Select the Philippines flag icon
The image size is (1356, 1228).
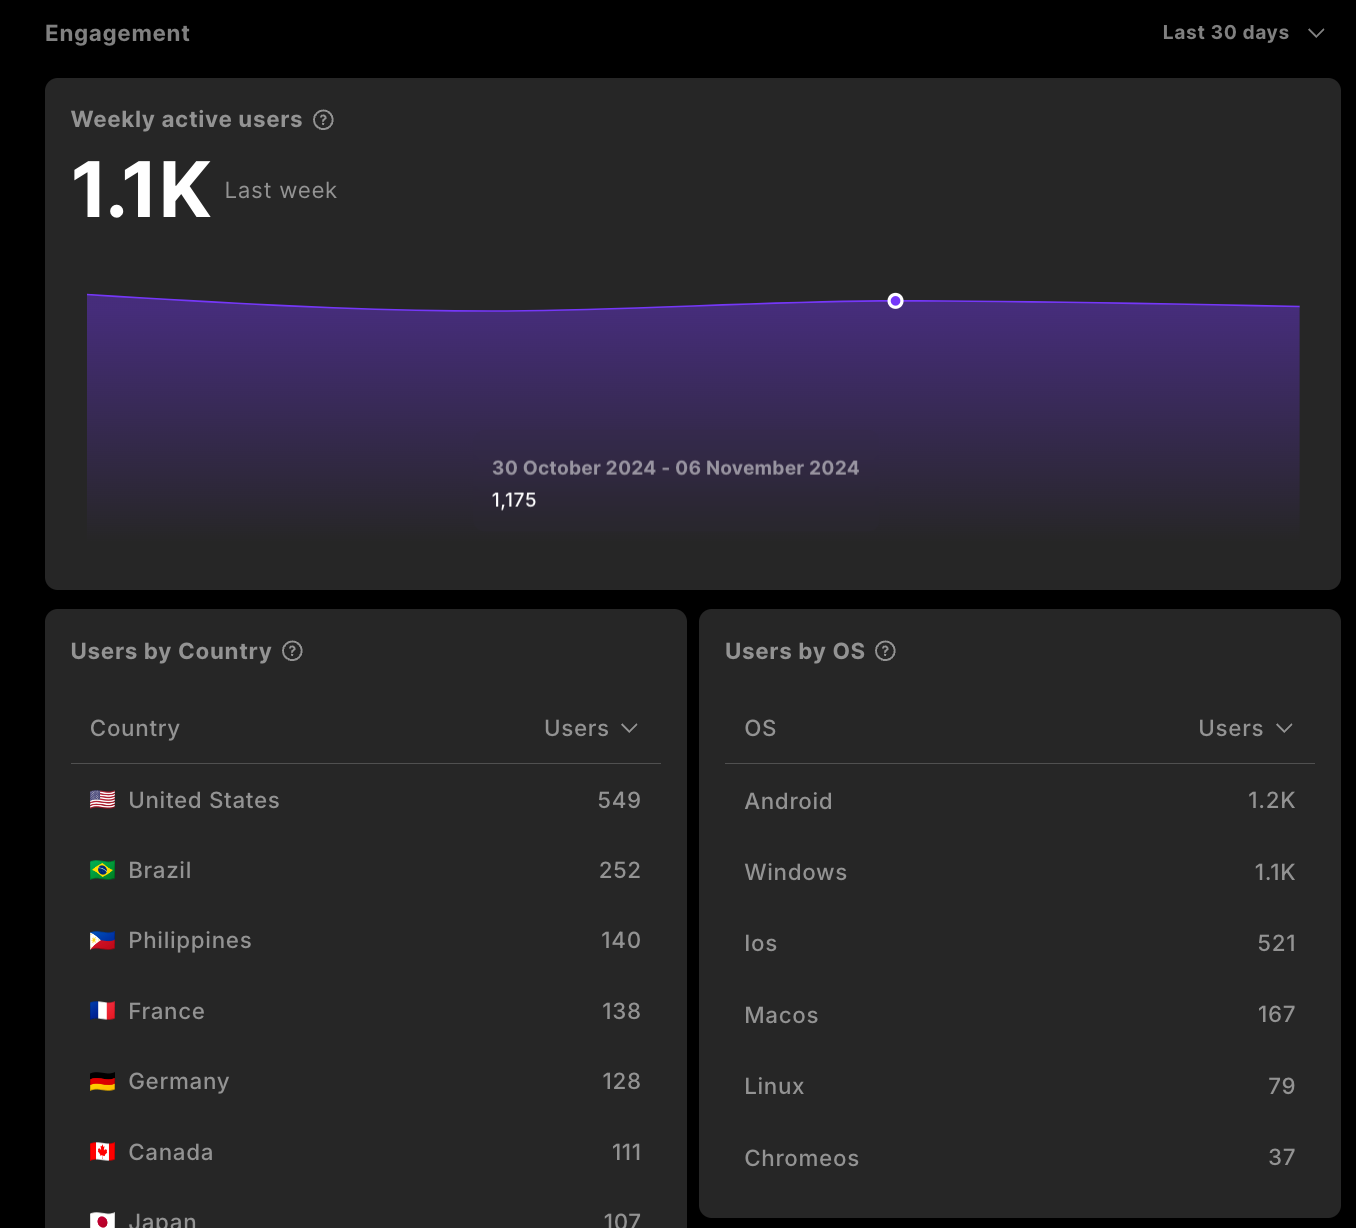point(101,940)
